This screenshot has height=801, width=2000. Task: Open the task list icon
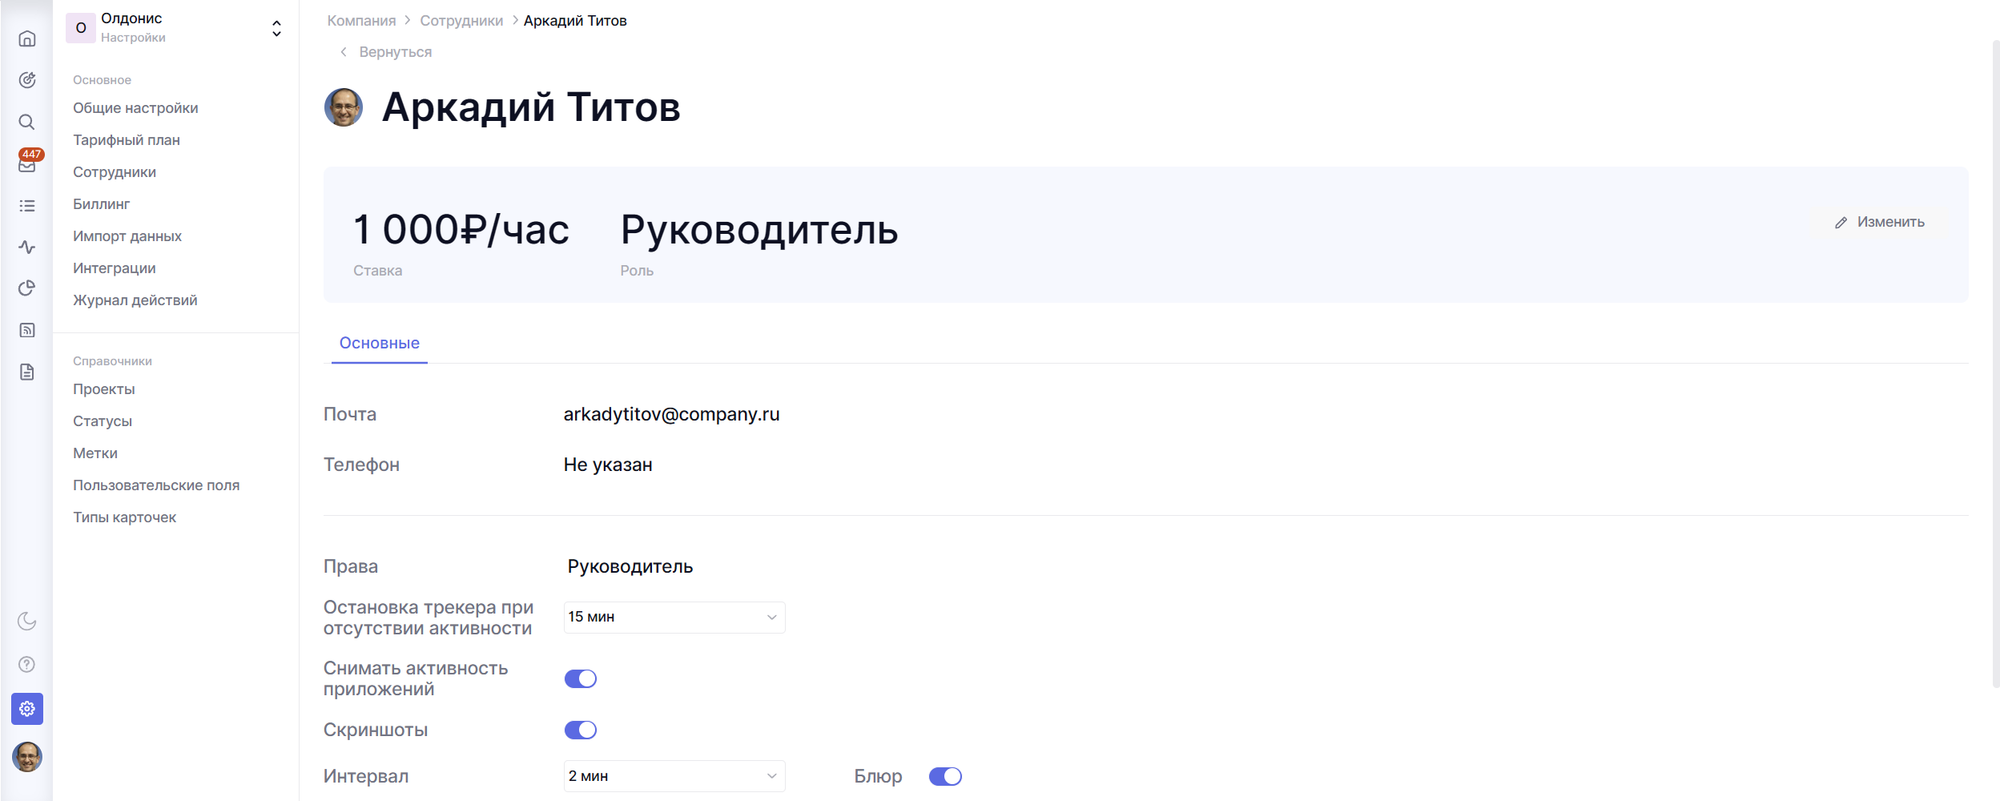pos(27,206)
